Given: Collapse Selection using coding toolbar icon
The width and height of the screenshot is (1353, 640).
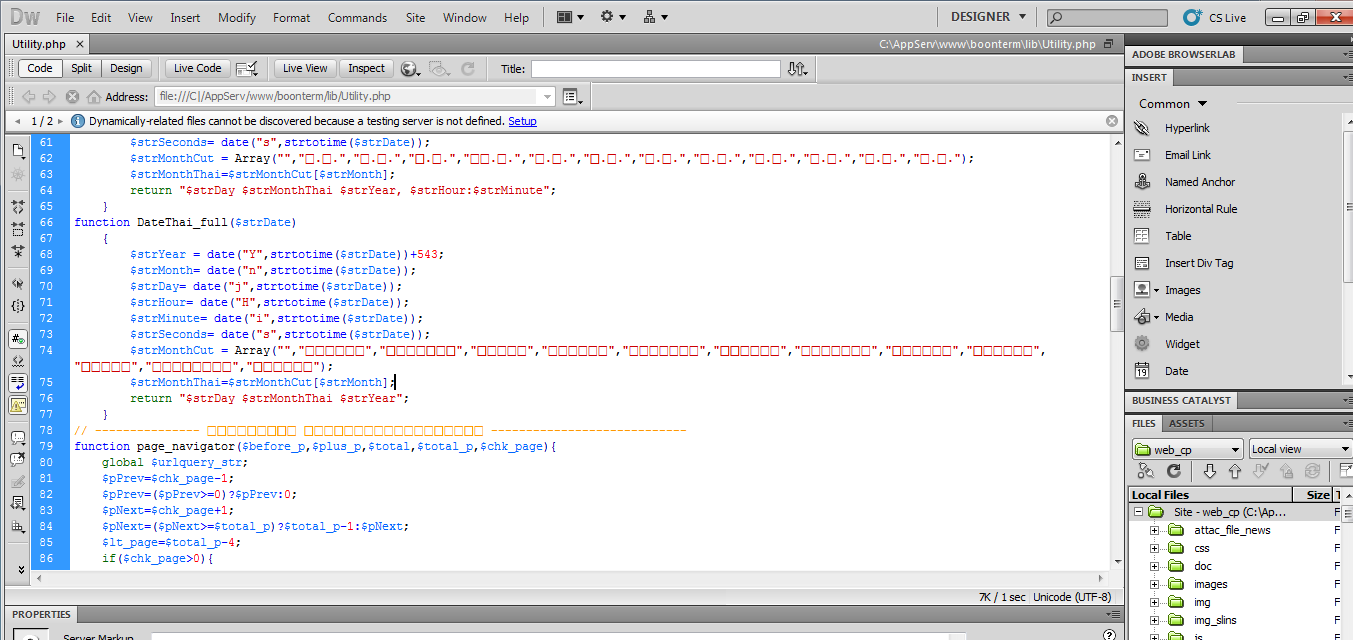Looking at the screenshot, I should (18, 229).
